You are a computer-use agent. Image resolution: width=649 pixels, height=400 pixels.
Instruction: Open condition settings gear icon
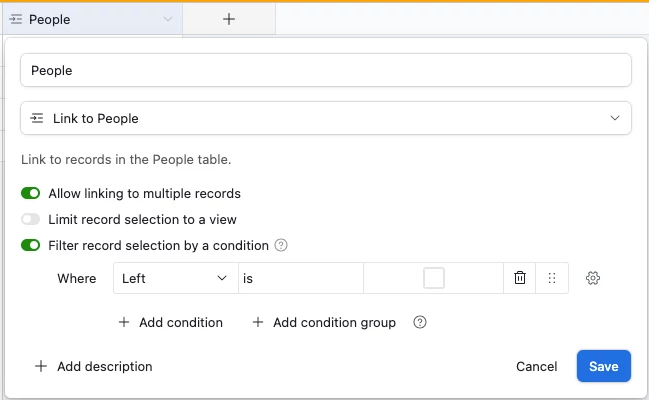click(593, 278)
